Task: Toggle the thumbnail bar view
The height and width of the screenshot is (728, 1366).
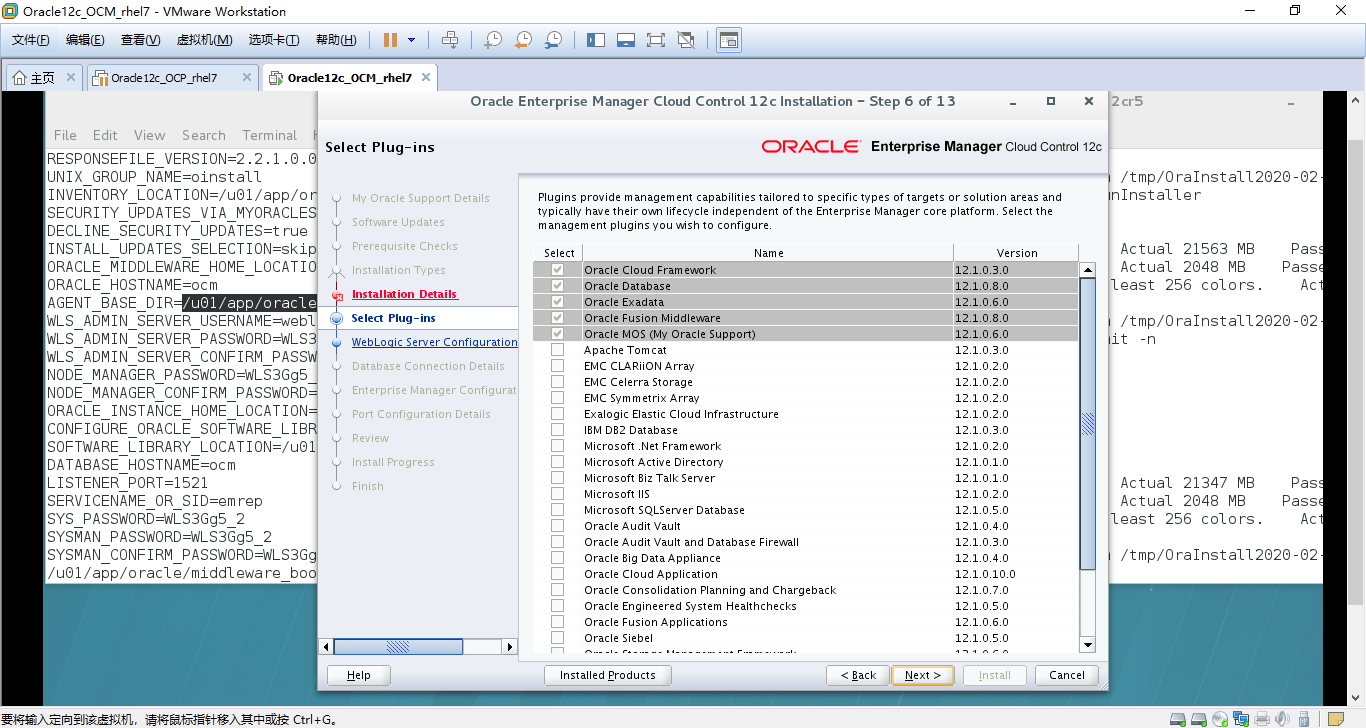Action: coord(626,40)
